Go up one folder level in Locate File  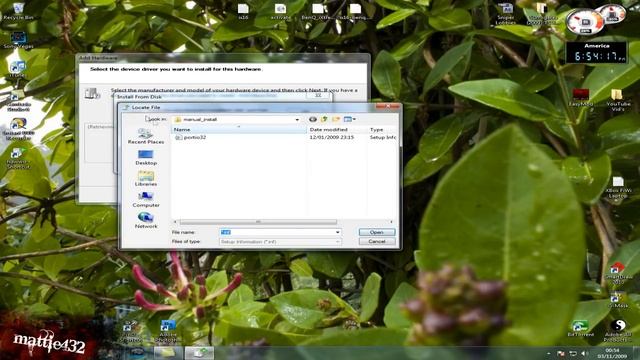[324, 119]
